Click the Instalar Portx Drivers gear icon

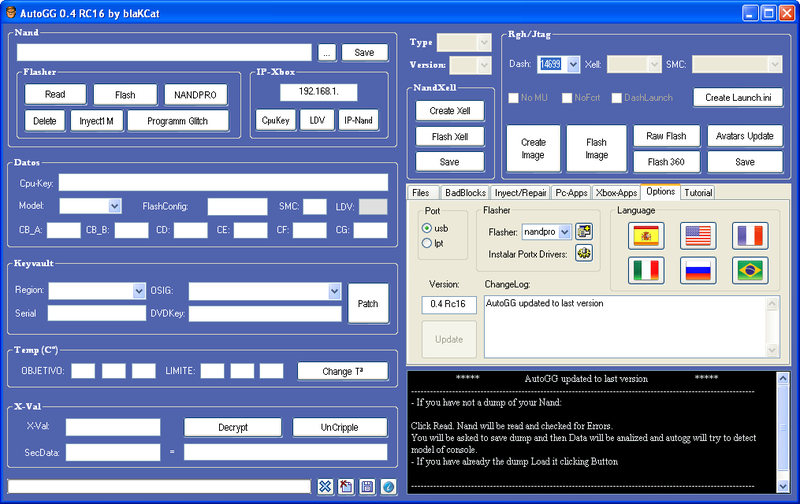[584, 253]
